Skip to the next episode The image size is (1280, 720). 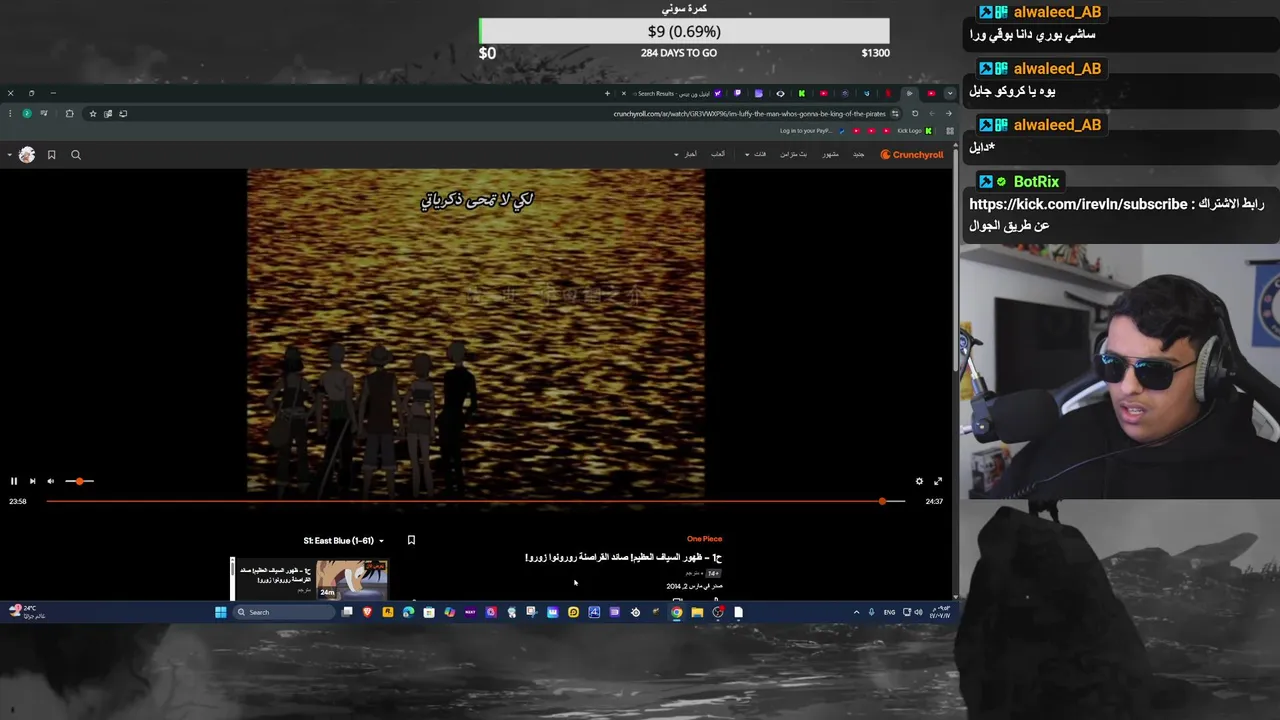(32, 481)
